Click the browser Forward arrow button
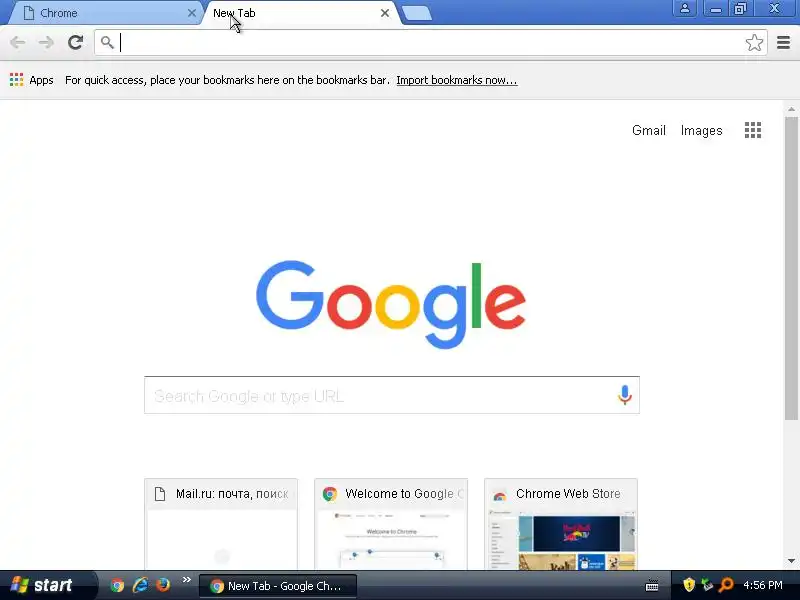Screen dimensions: 800x600 click(46, 42)
